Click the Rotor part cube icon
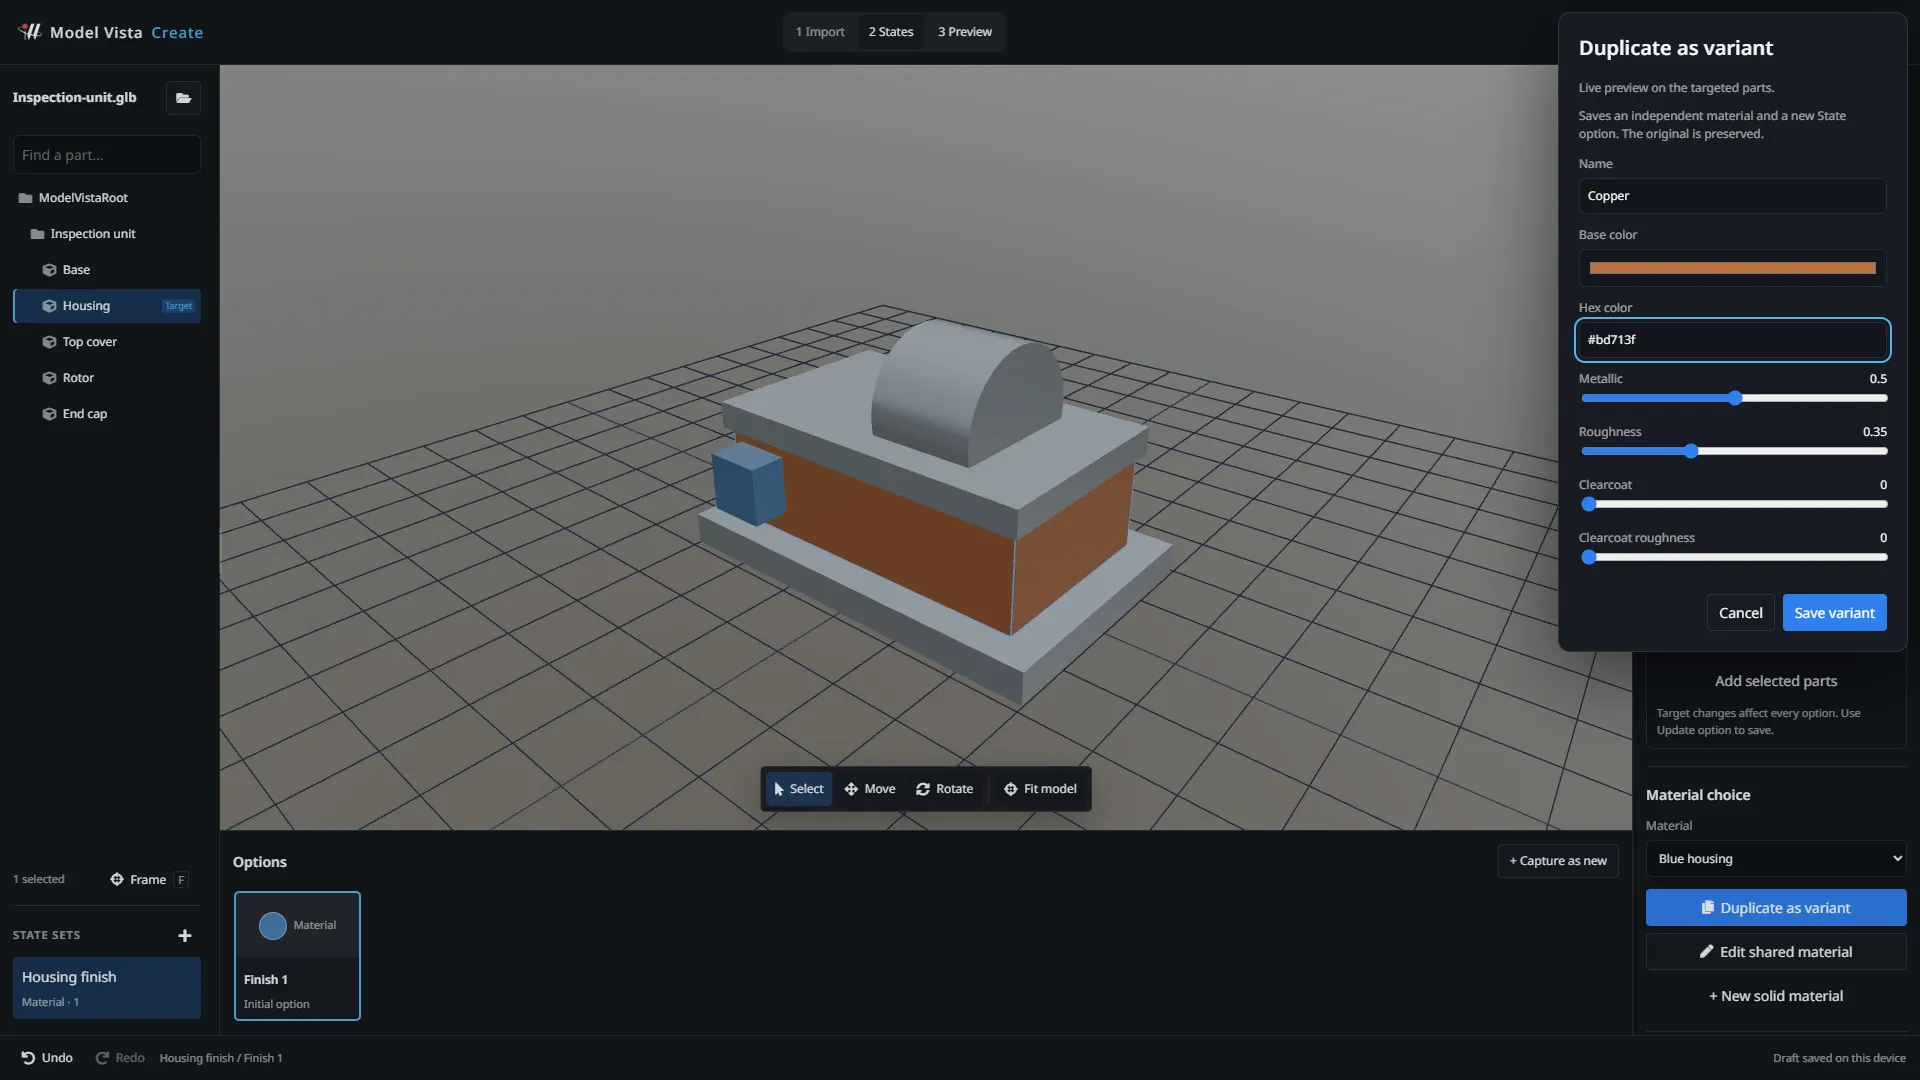Image resolution: width=1920 pixels, height=1080 pixels. pos(49,378)
